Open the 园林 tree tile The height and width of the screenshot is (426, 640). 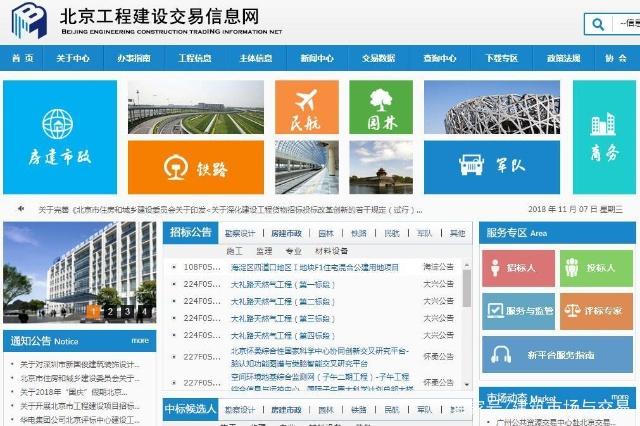click(x=381, y=107)
